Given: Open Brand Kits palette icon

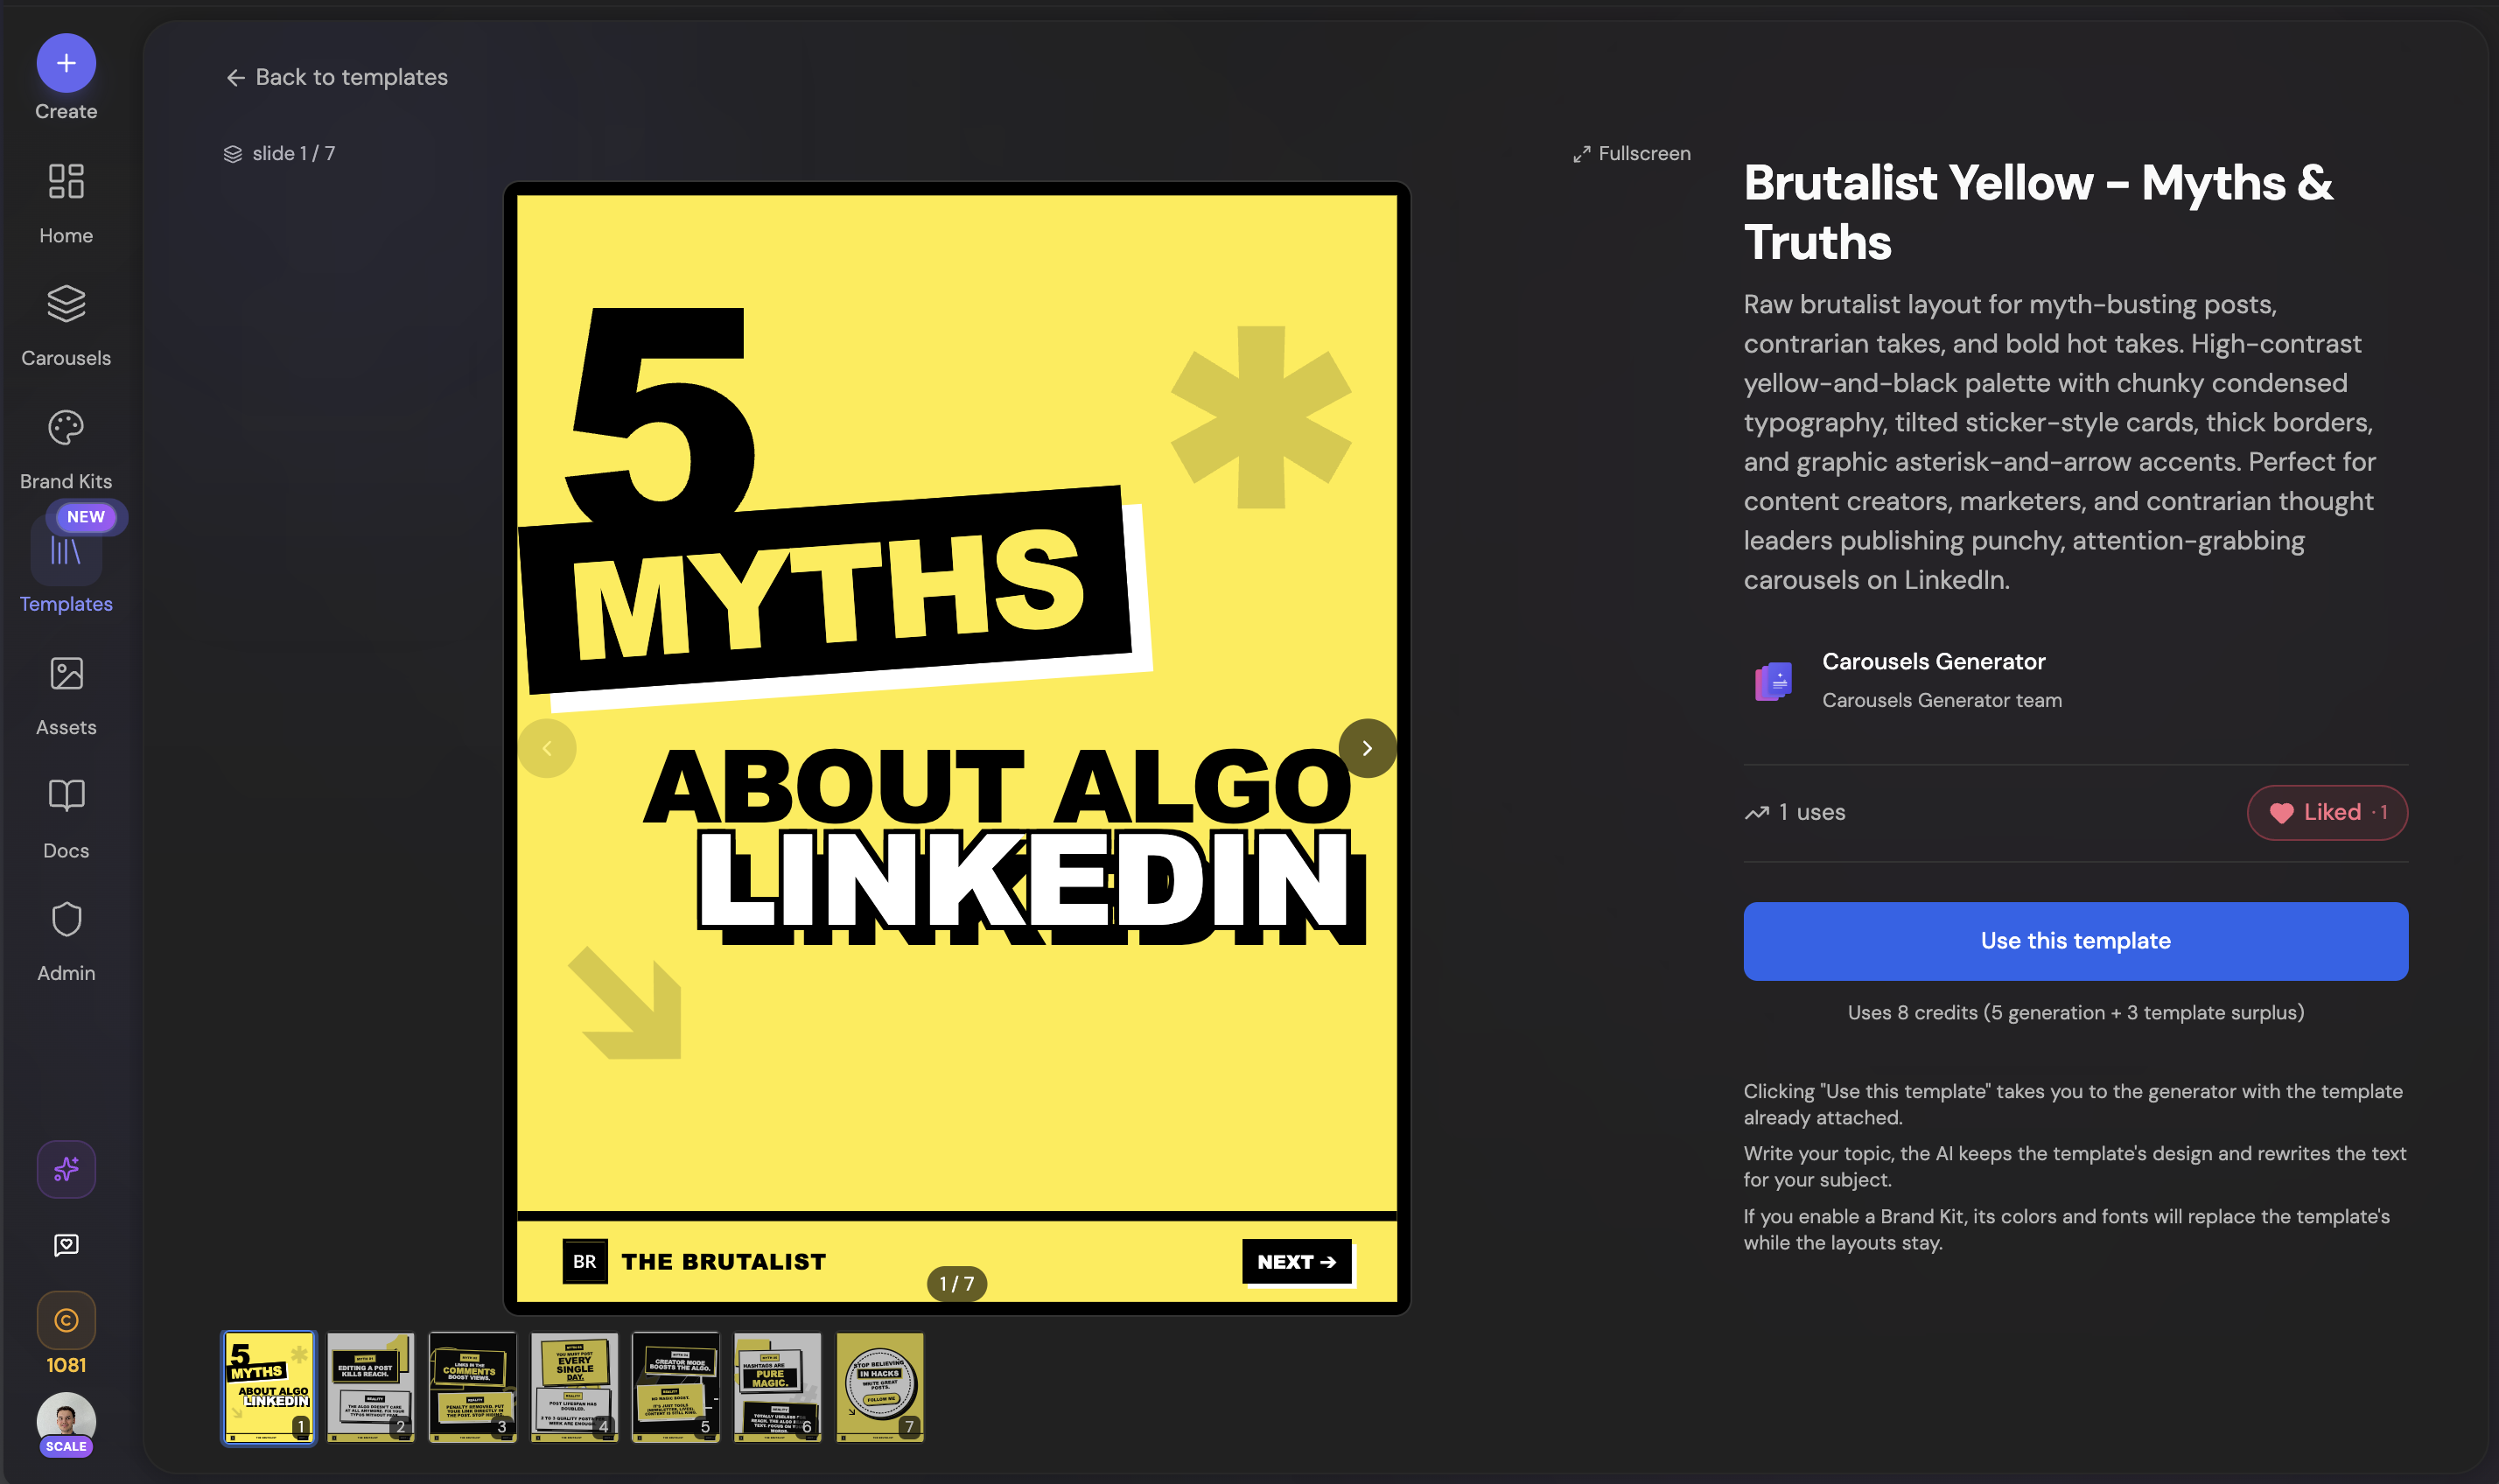Looking at the screenshot, I should coord(66,428).
